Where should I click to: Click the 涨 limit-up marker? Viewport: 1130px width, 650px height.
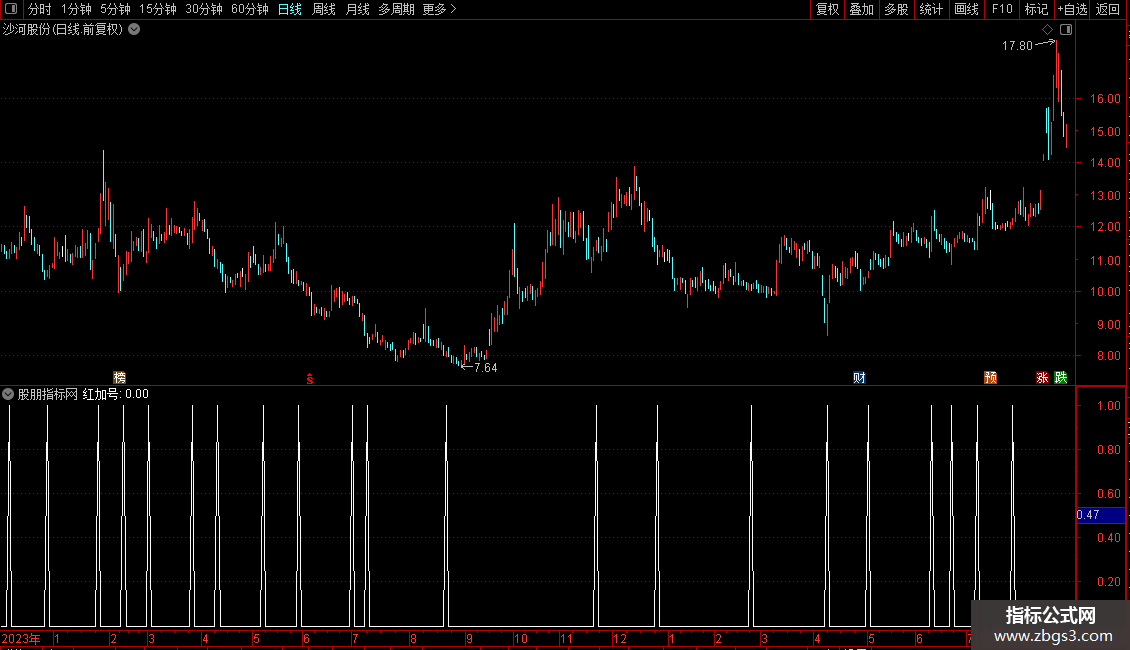(x=1042, y=378)
